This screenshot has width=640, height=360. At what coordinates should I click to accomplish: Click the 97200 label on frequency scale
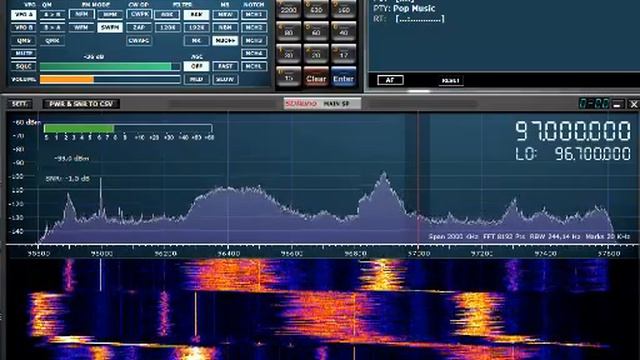[x=482, y=254]
